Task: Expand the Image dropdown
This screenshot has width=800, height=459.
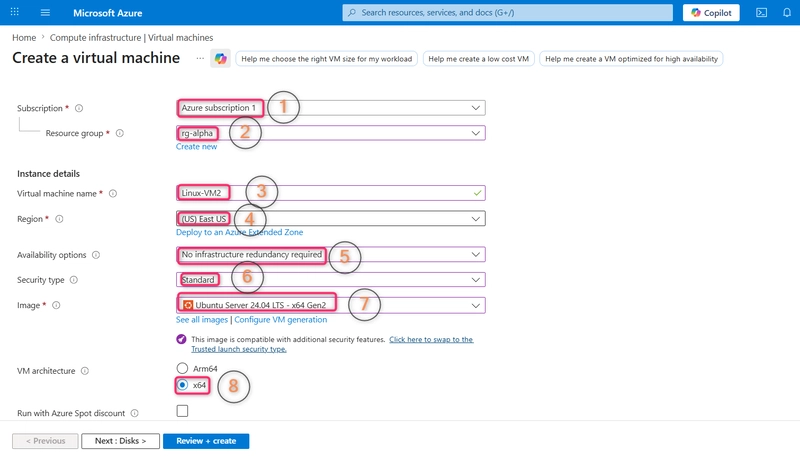Action: tap(331, 305)
